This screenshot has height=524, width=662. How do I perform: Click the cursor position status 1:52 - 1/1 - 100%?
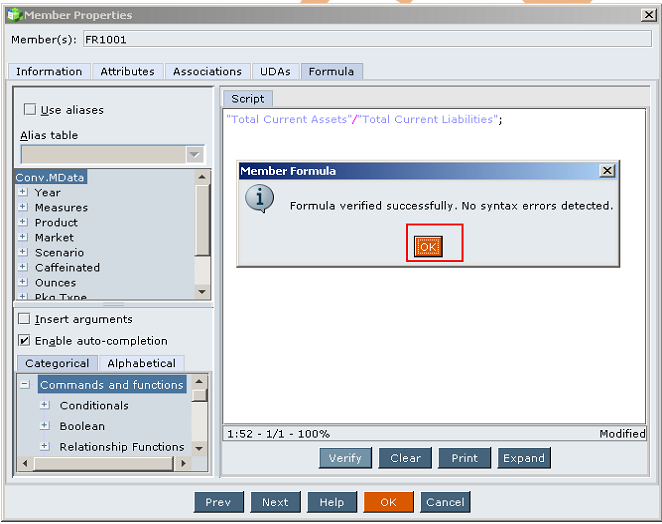pos(278,434)
